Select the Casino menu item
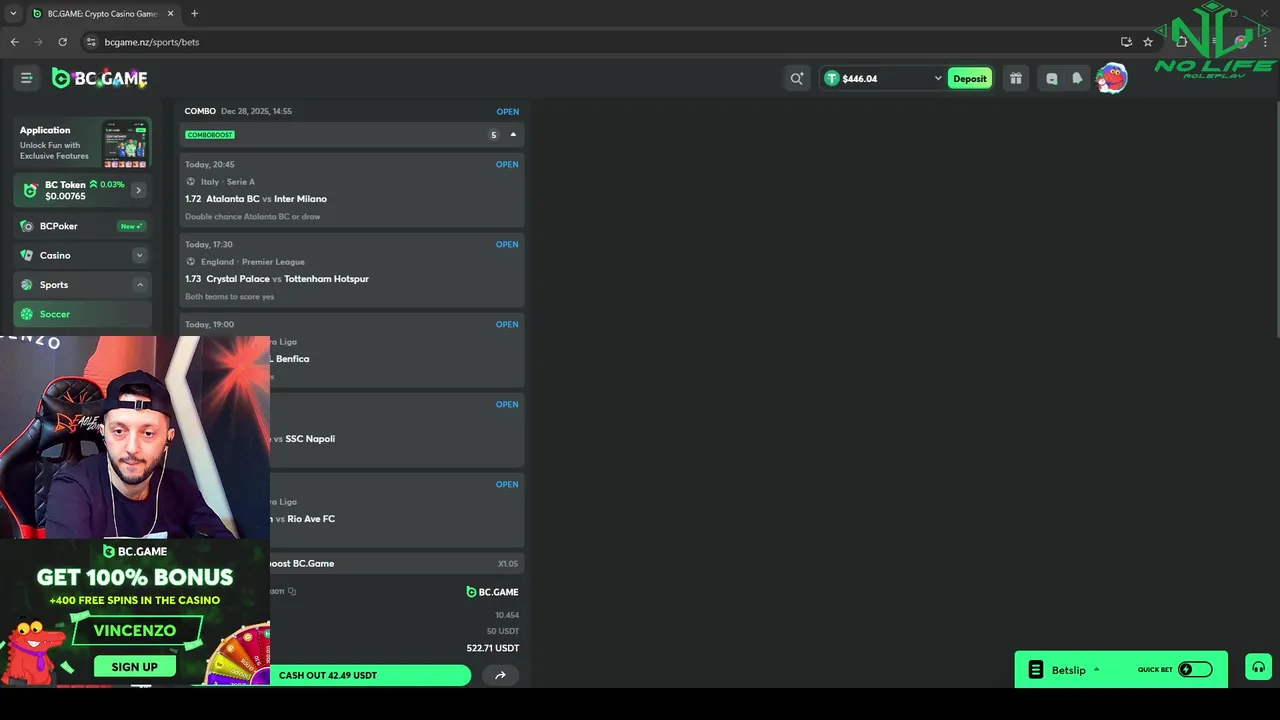This screenshot has height=720, width=1280. (x=83, y=255)
